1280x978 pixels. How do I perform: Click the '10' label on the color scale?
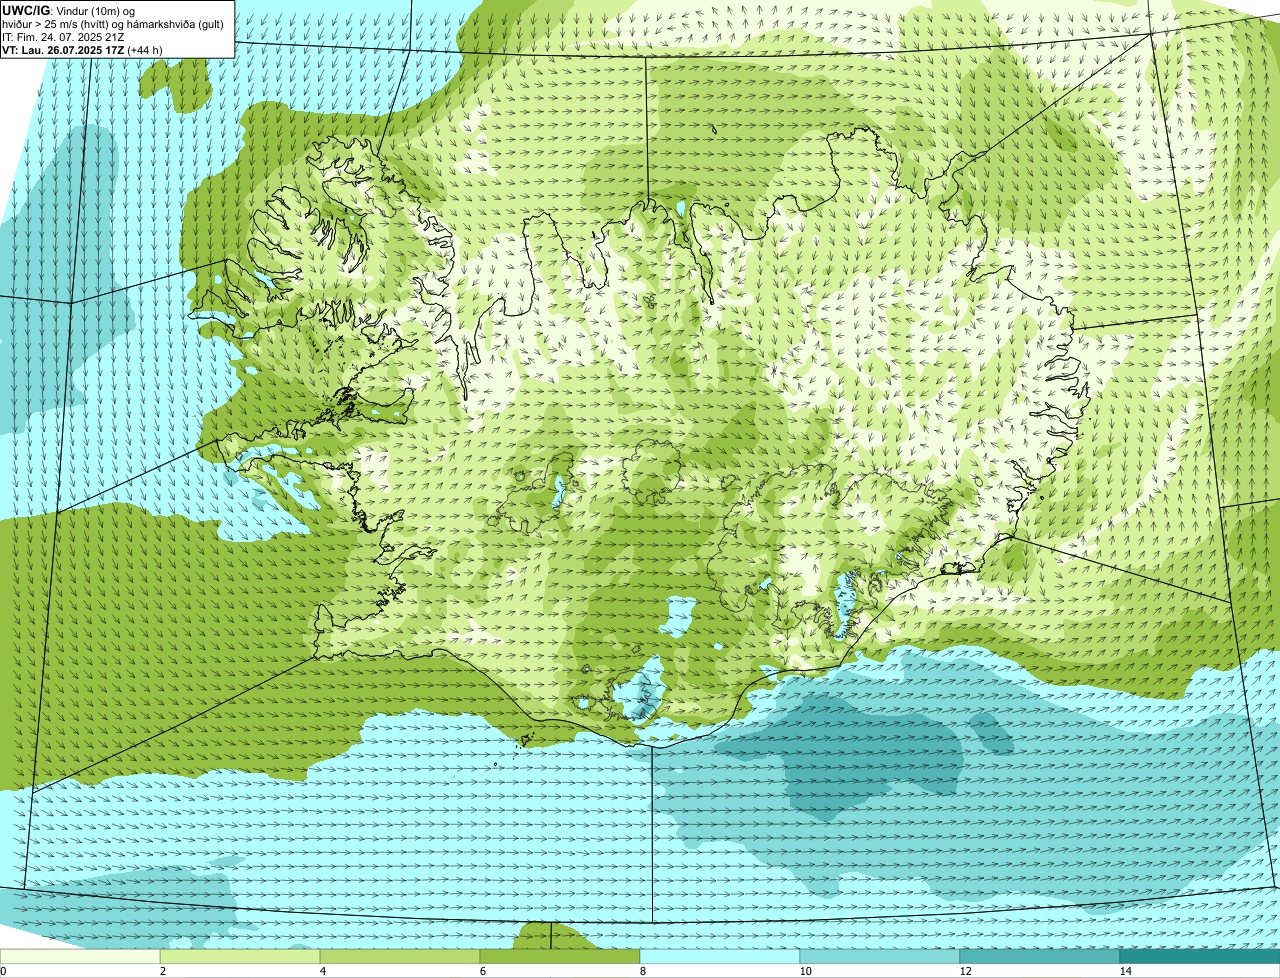point(804,971)
